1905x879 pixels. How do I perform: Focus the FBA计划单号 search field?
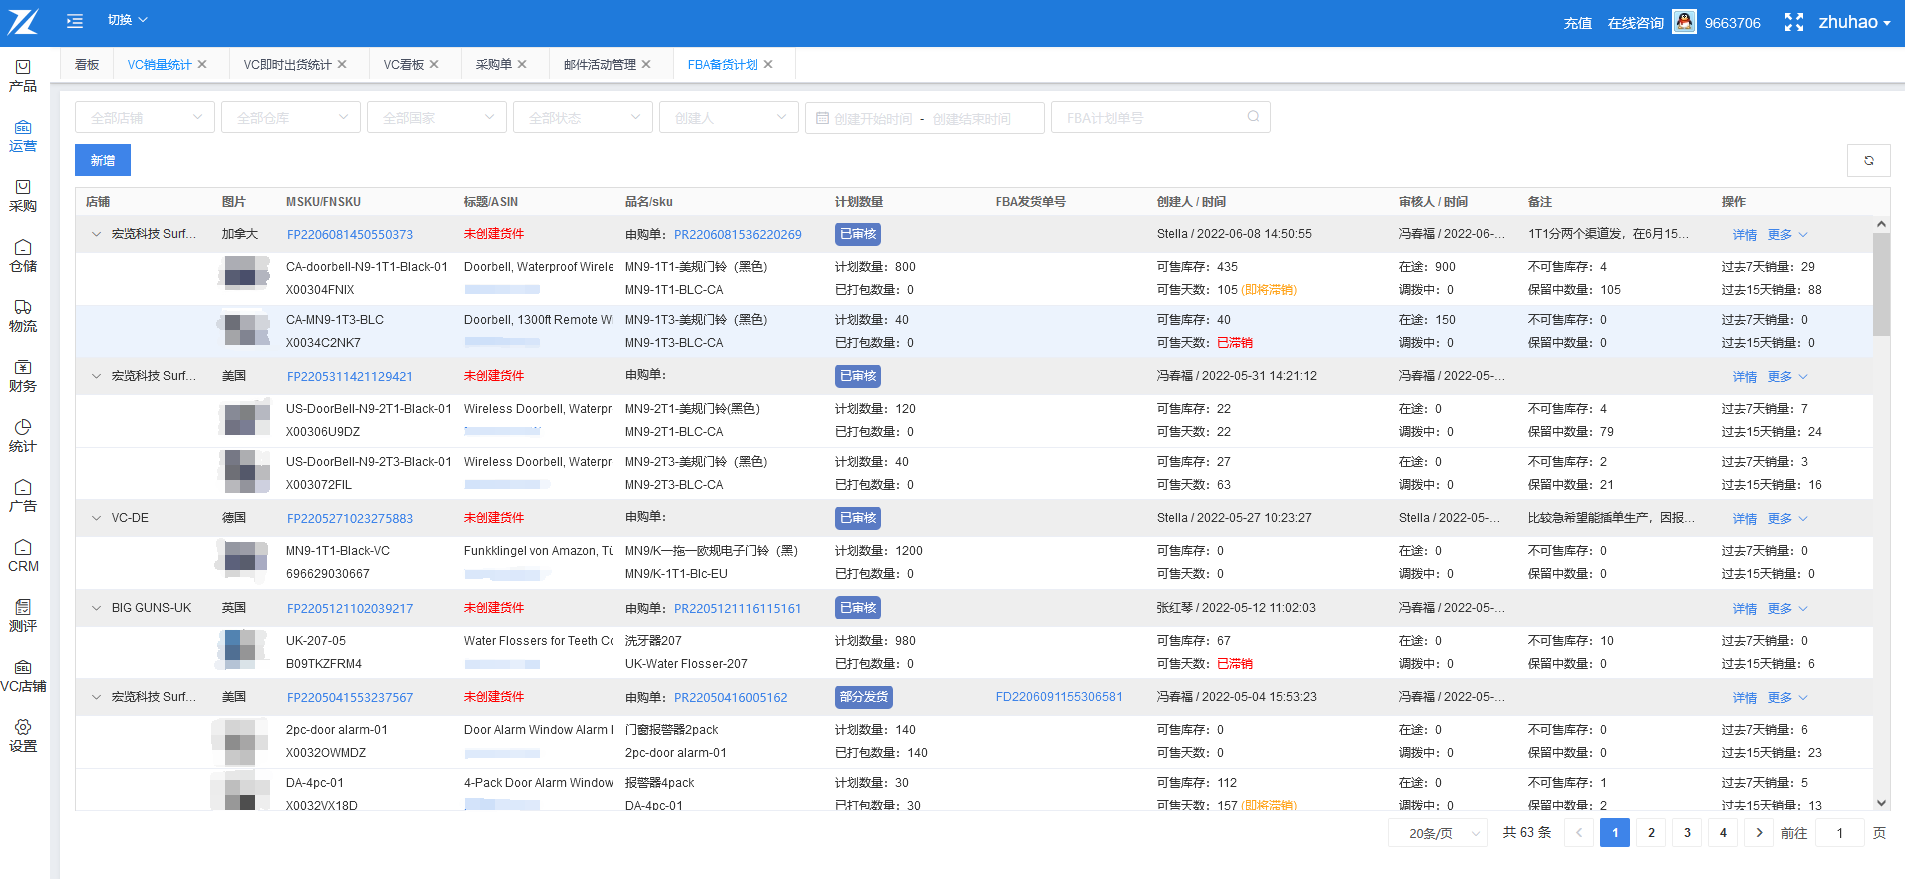pyautogui.click(x=1150, y=118)
